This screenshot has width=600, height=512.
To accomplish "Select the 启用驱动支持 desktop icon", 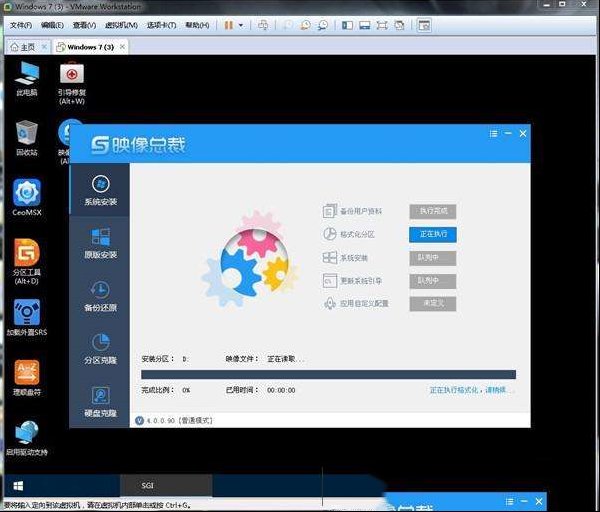I will 27,438.
